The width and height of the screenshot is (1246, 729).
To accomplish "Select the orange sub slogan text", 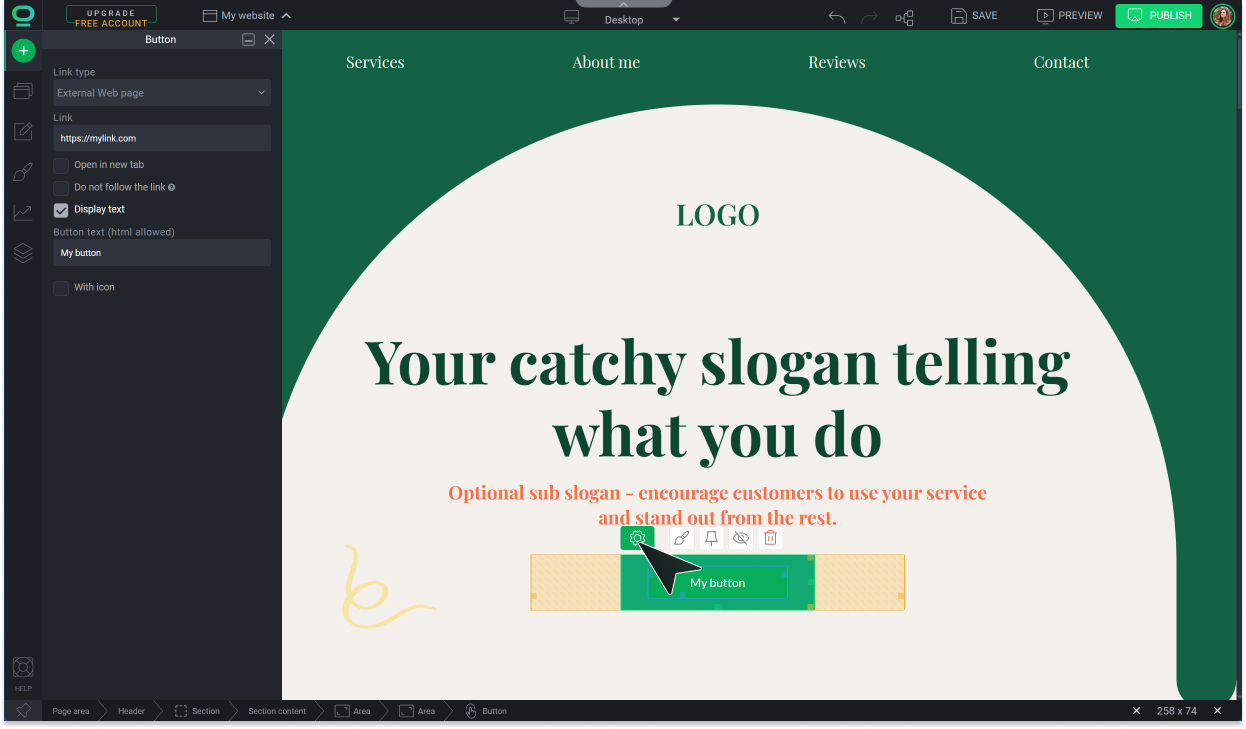I will click(x=717, y=505).
